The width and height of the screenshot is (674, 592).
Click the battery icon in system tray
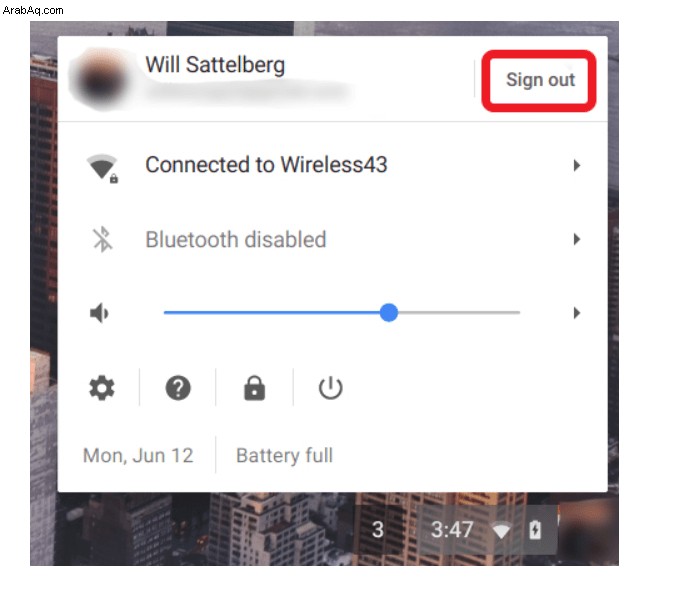pos(535,529)
